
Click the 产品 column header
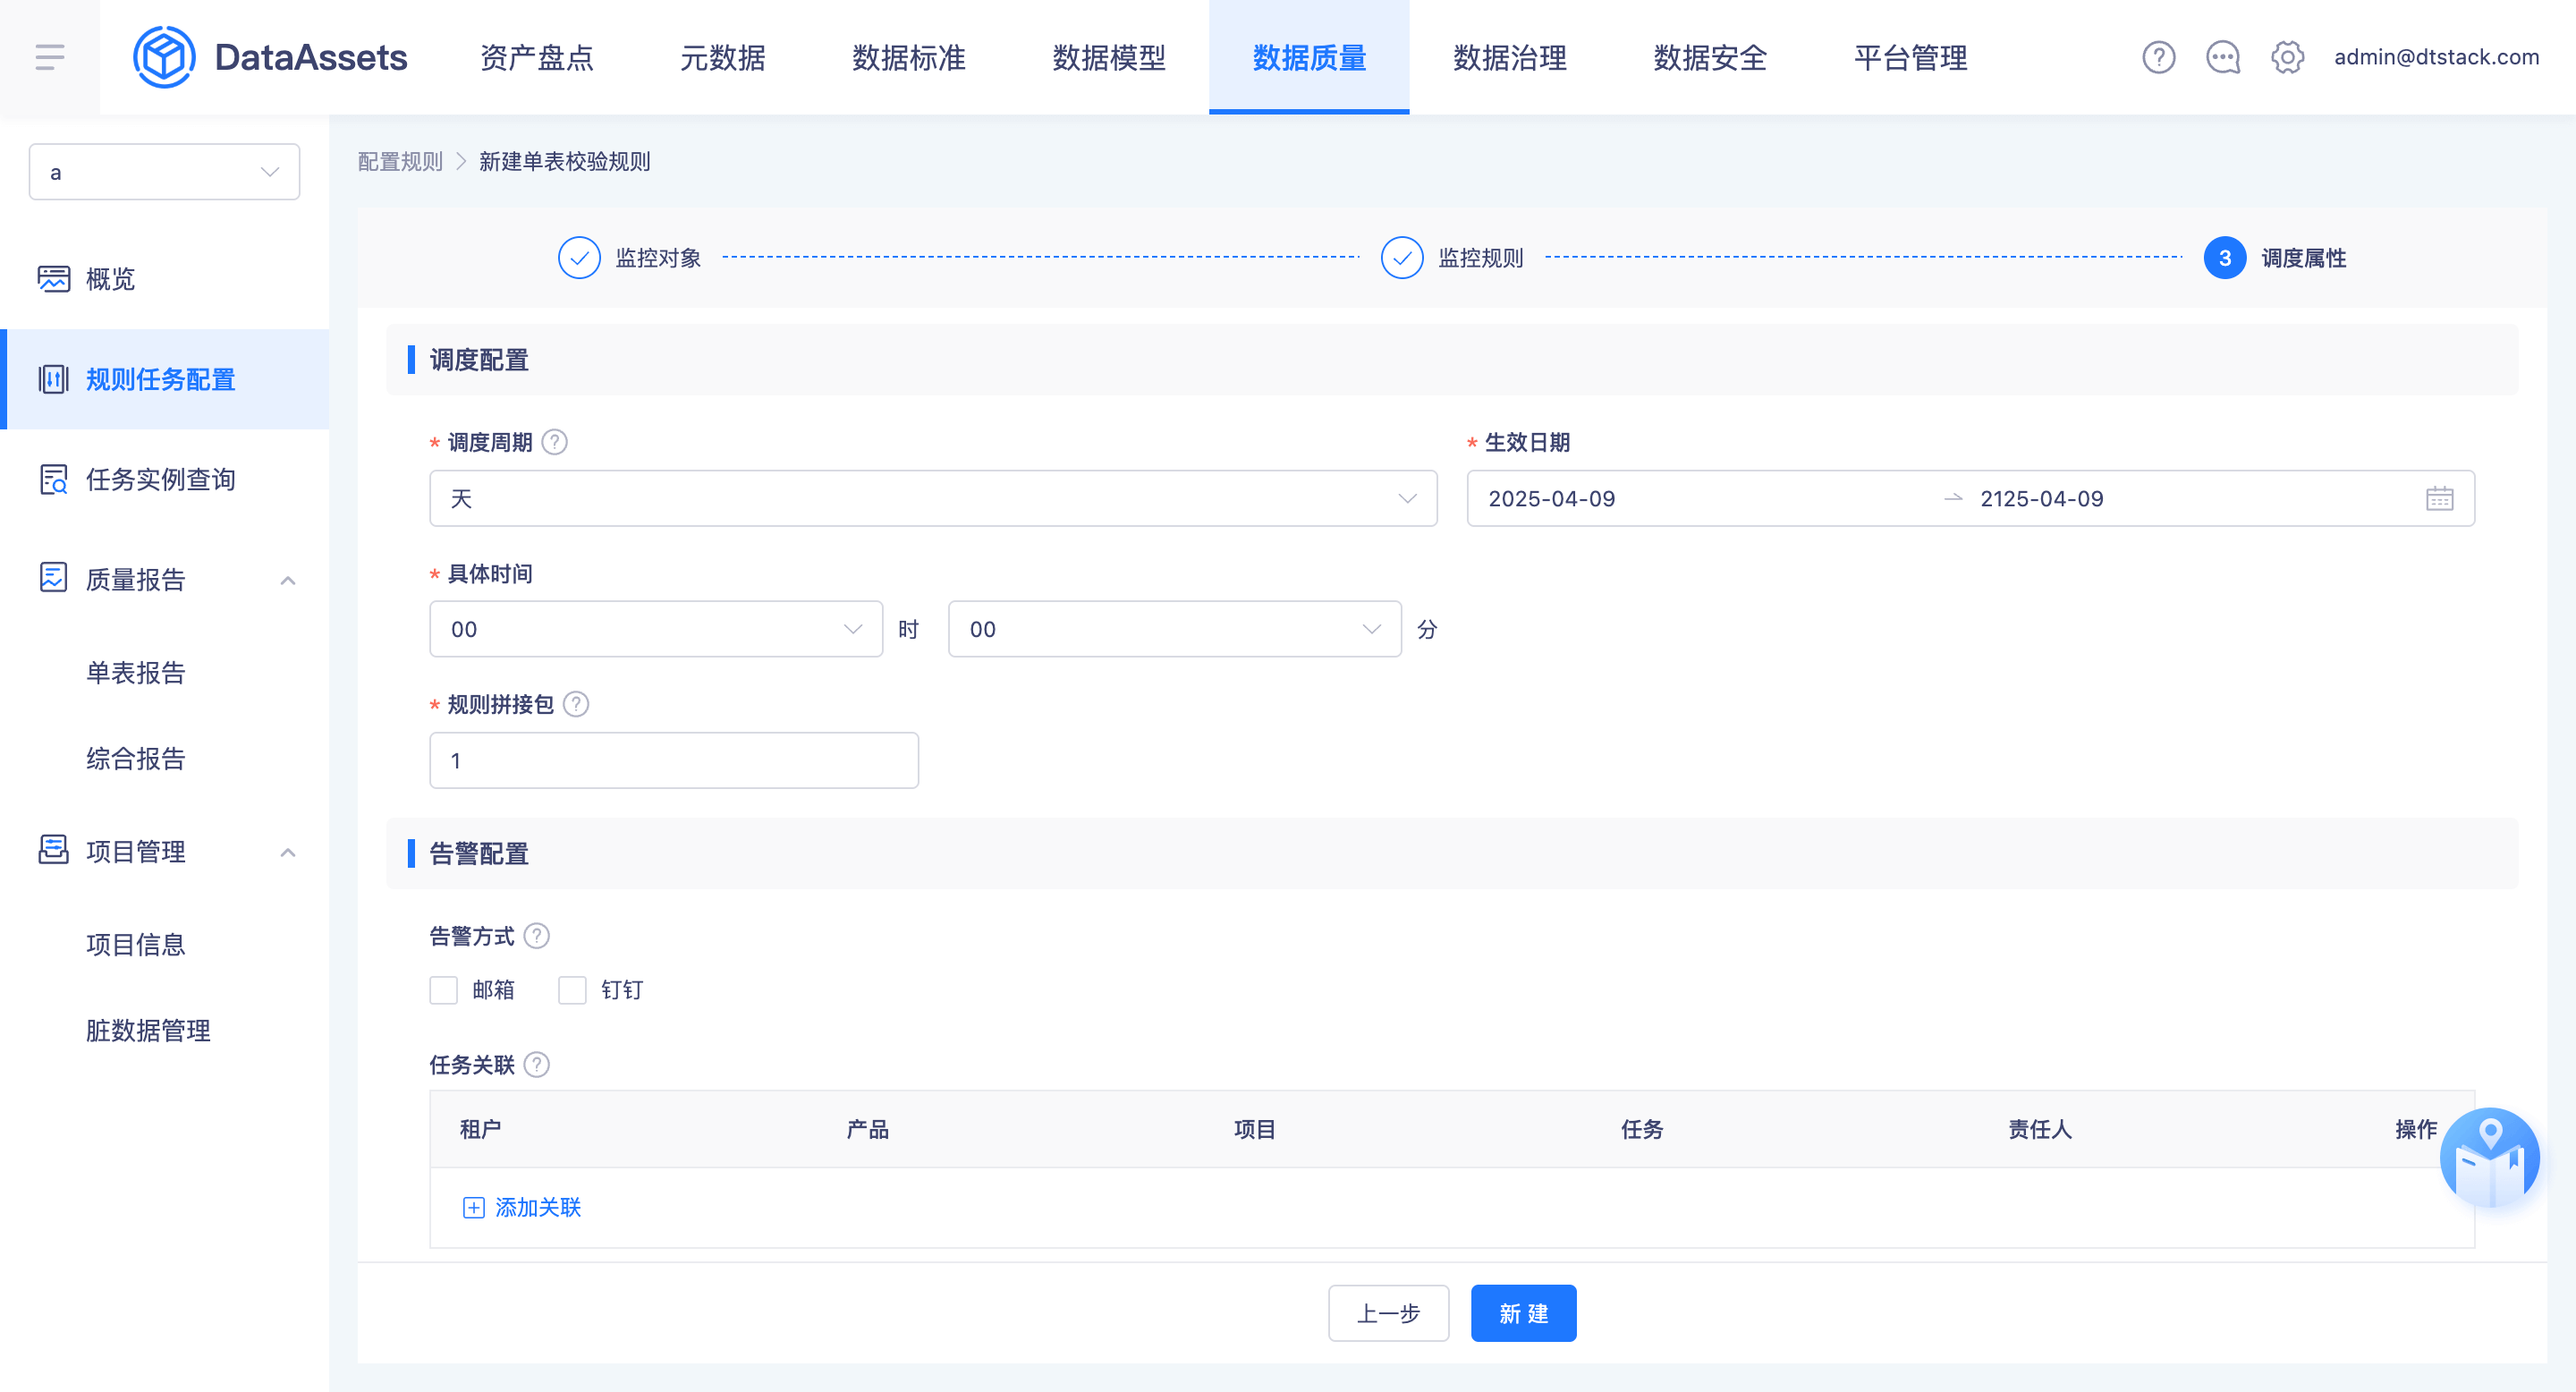pyautogui.click(x=868, y=1129)
